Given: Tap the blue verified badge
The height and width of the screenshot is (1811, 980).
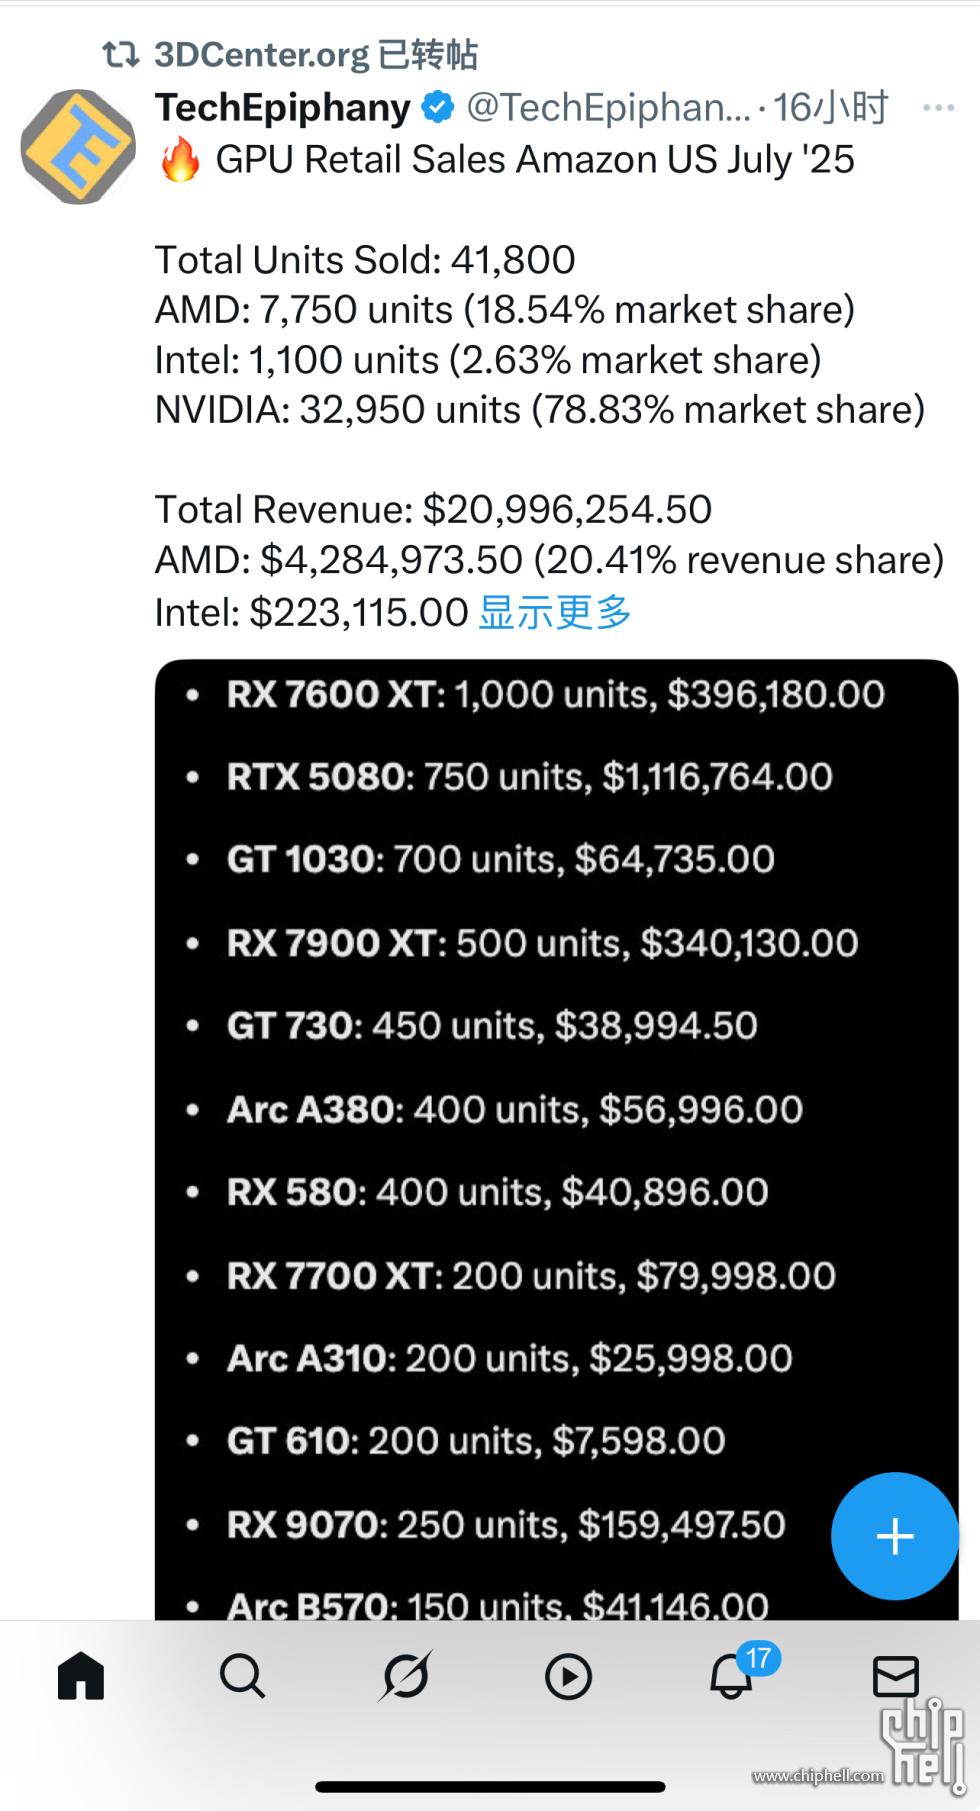Looking at the screenshot, I should (x=437, y=107).
